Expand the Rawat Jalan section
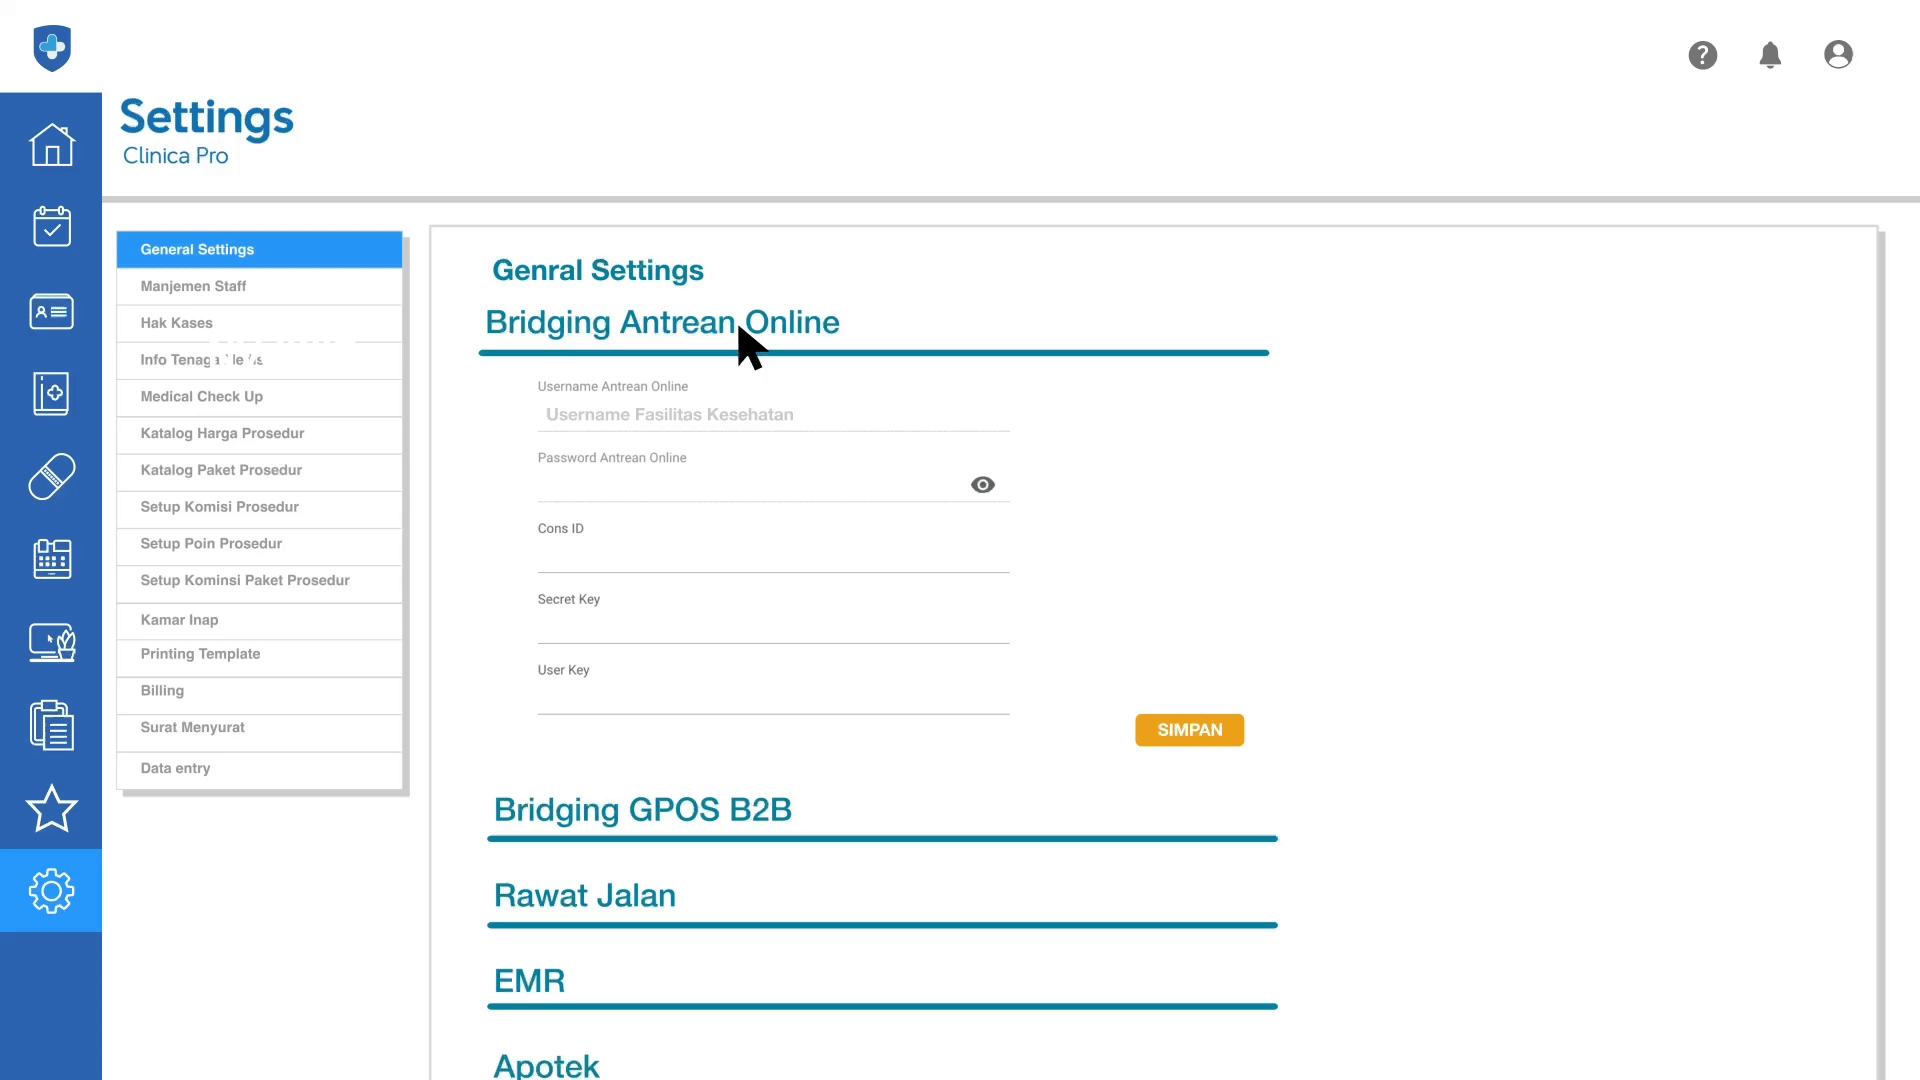1920x1080 pixels. coord(584,895)
